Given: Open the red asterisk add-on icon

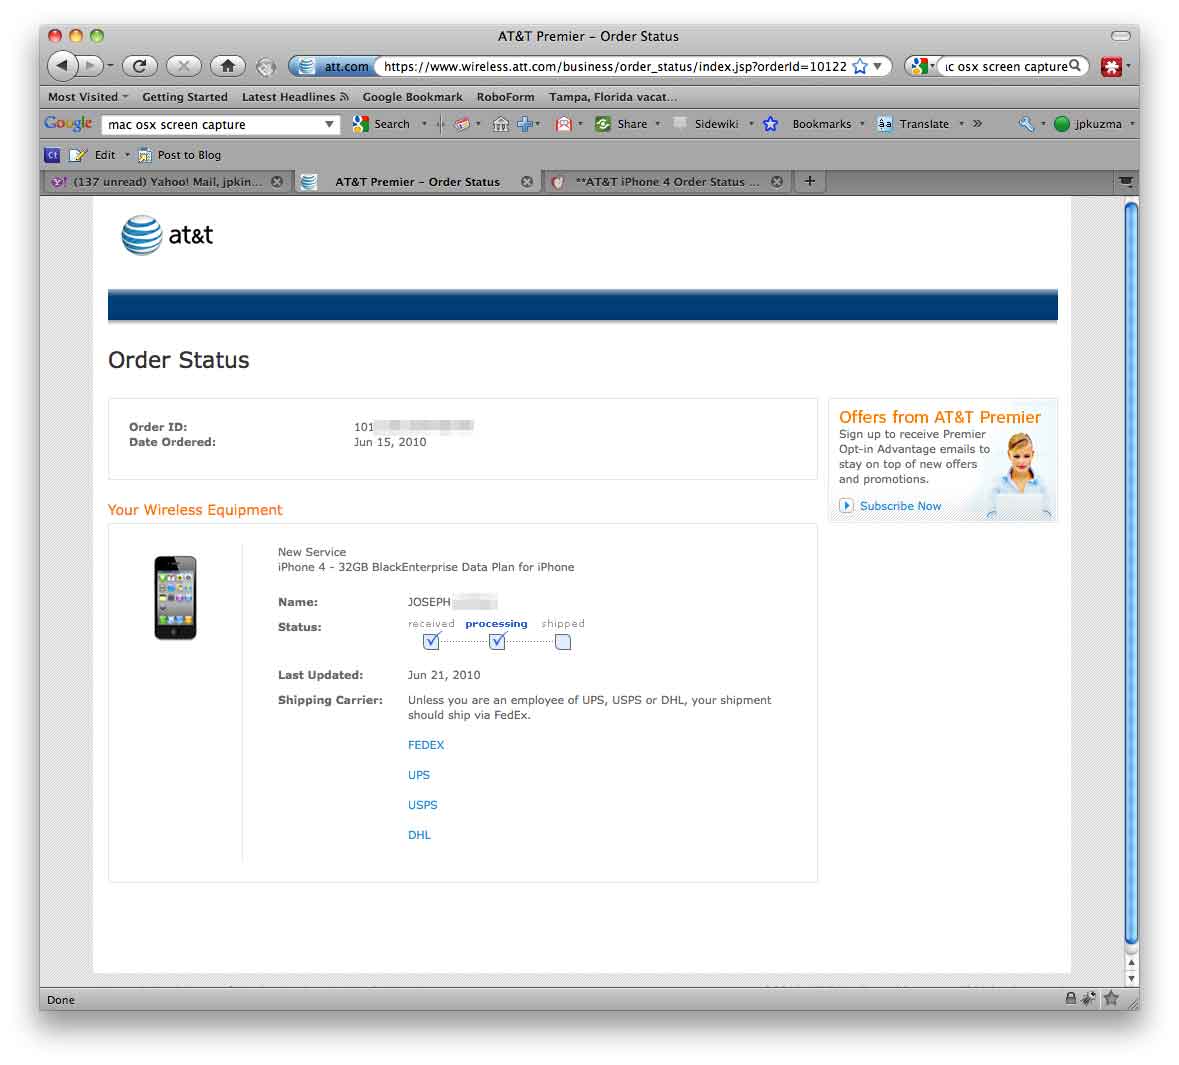Looking at the screenshot, I should point(1111,66).
